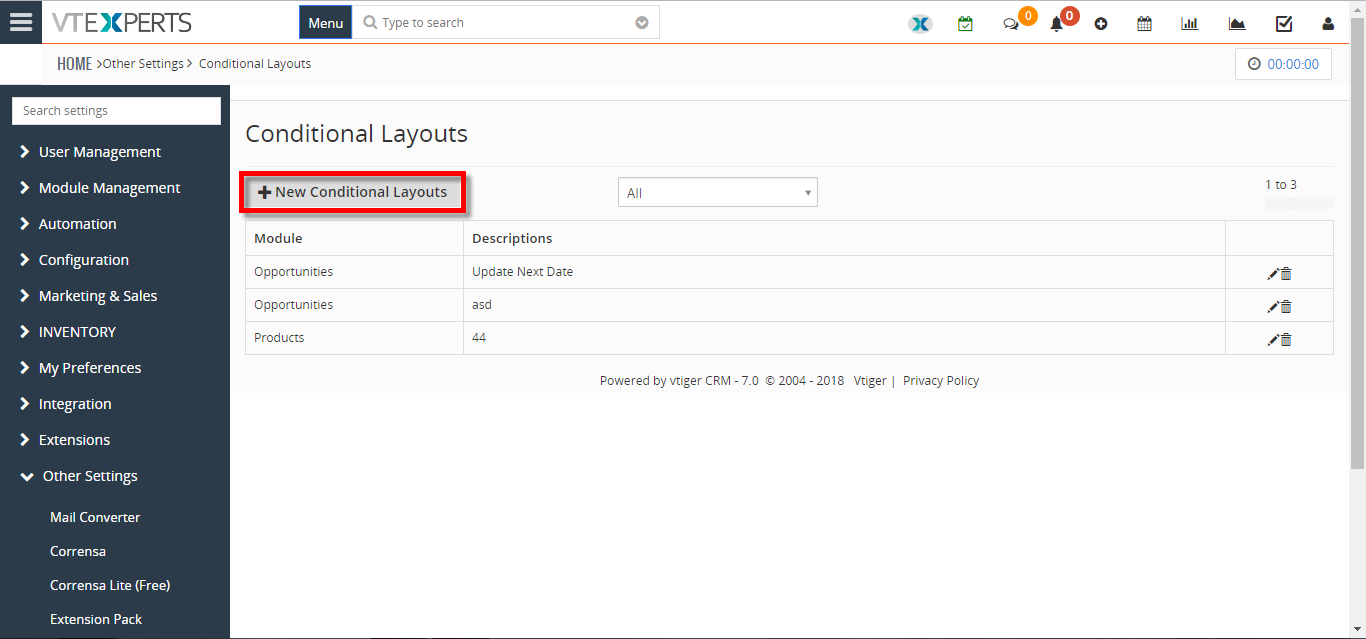Image resolution: width=1366 pixels, height=639 pixels.
Task: Open the VTExperts X extension icon
Action: pos(920,24)
